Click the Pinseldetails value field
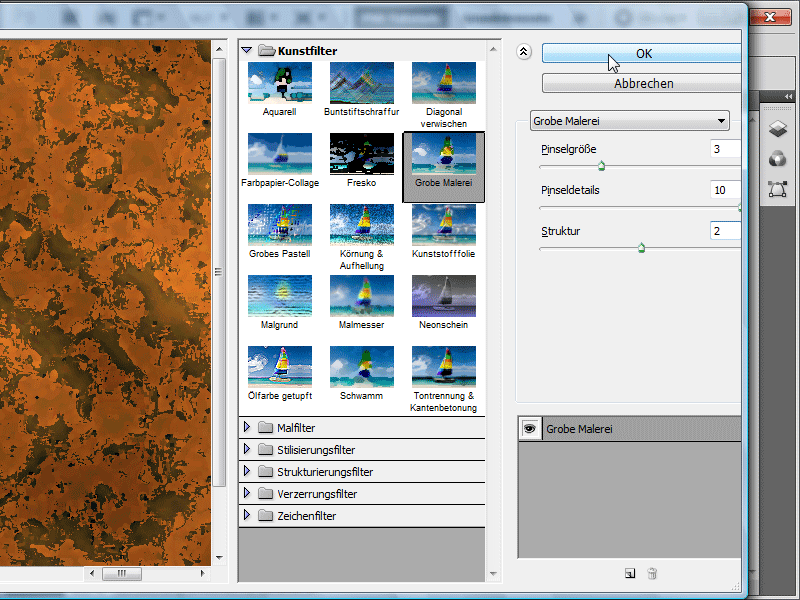Image resolution: width=800 pixels, height=600 pixels. (x=725, y=190)
